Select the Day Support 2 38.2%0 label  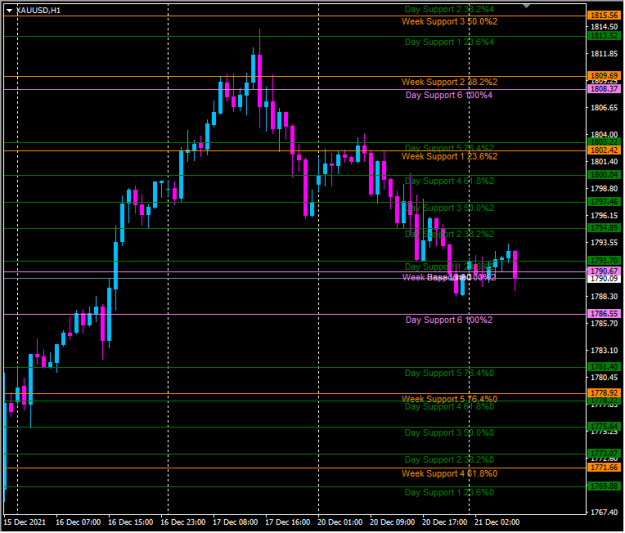click(449, 460)
